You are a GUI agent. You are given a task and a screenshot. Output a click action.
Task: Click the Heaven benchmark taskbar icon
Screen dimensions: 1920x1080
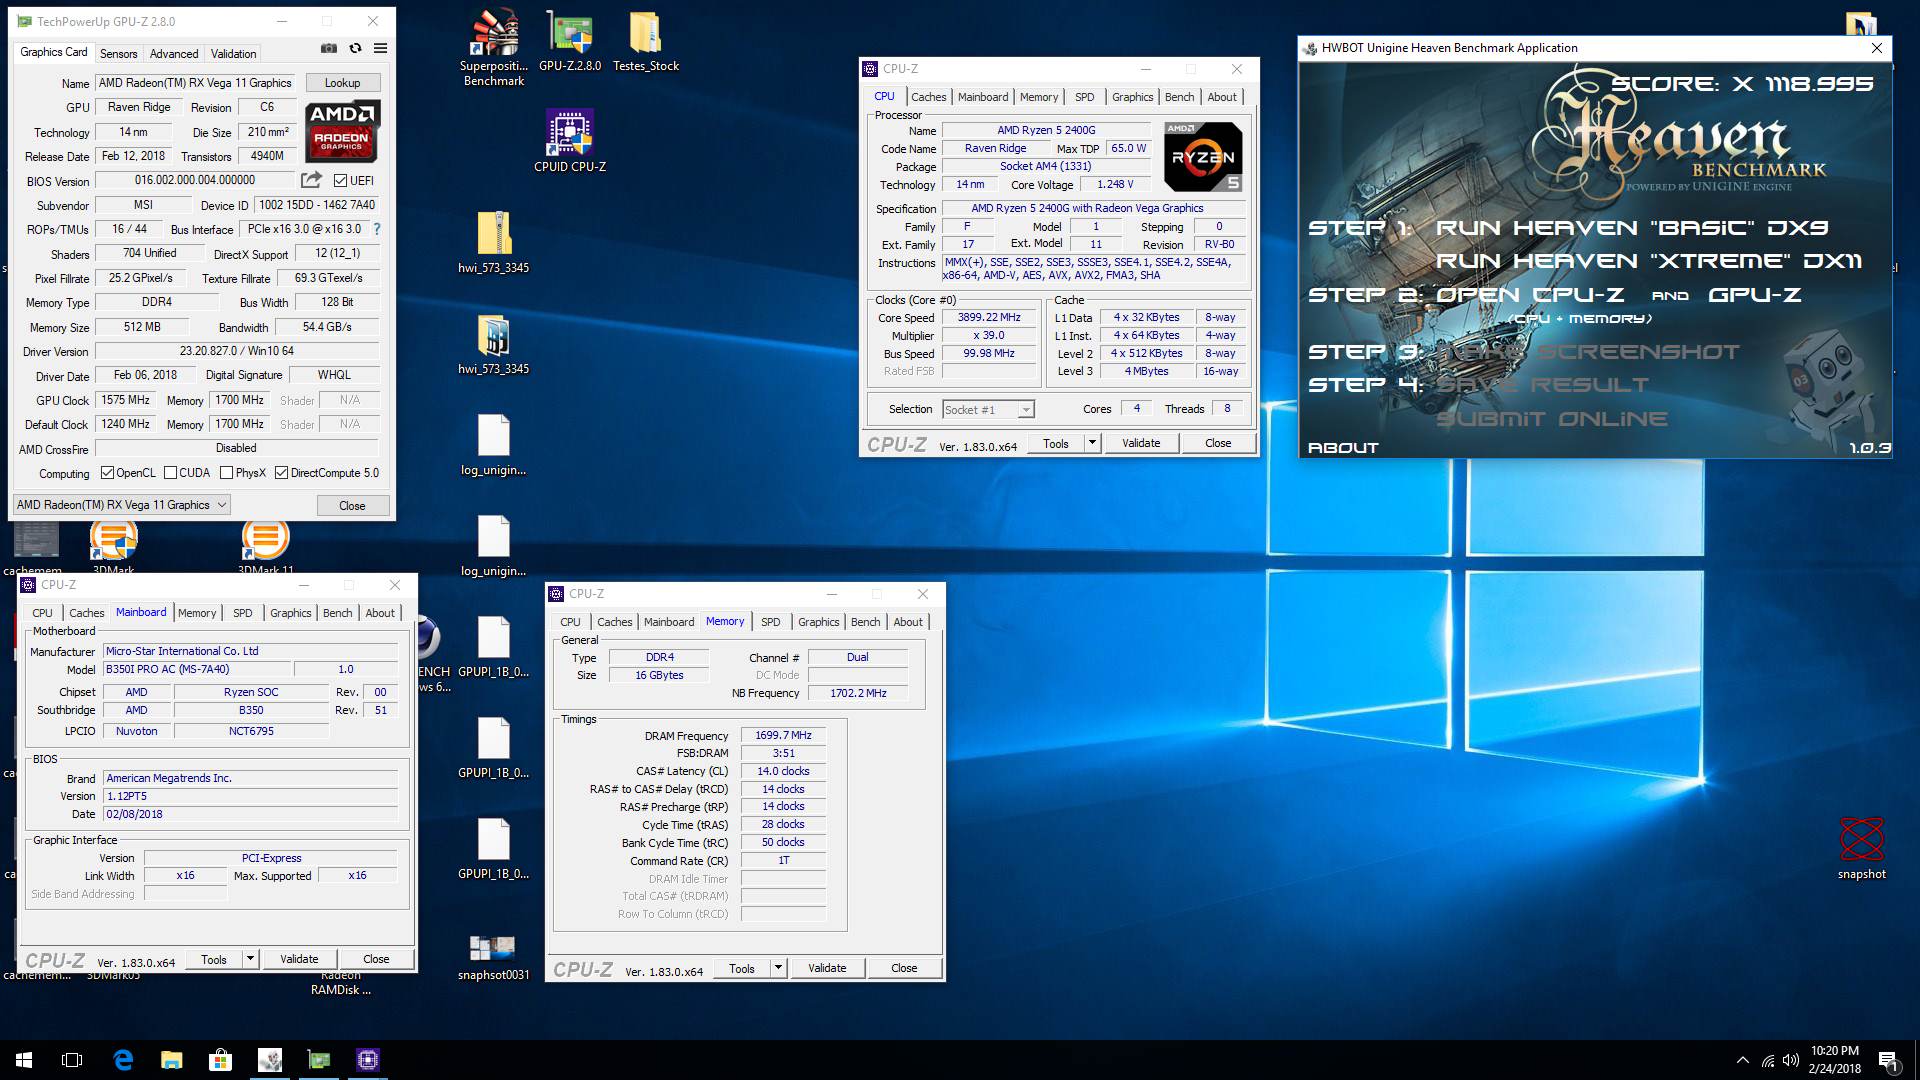pyautogui.click(x=269, y=1060)
